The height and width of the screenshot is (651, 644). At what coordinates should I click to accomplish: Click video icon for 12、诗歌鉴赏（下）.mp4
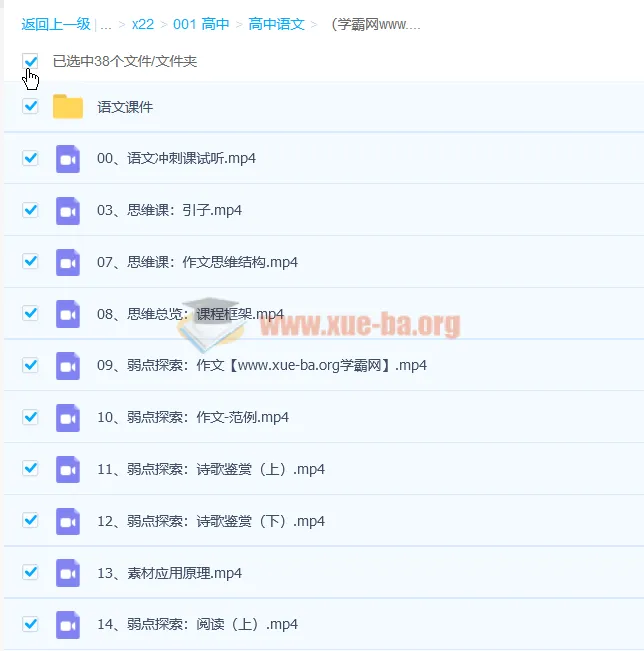point(68,521)
